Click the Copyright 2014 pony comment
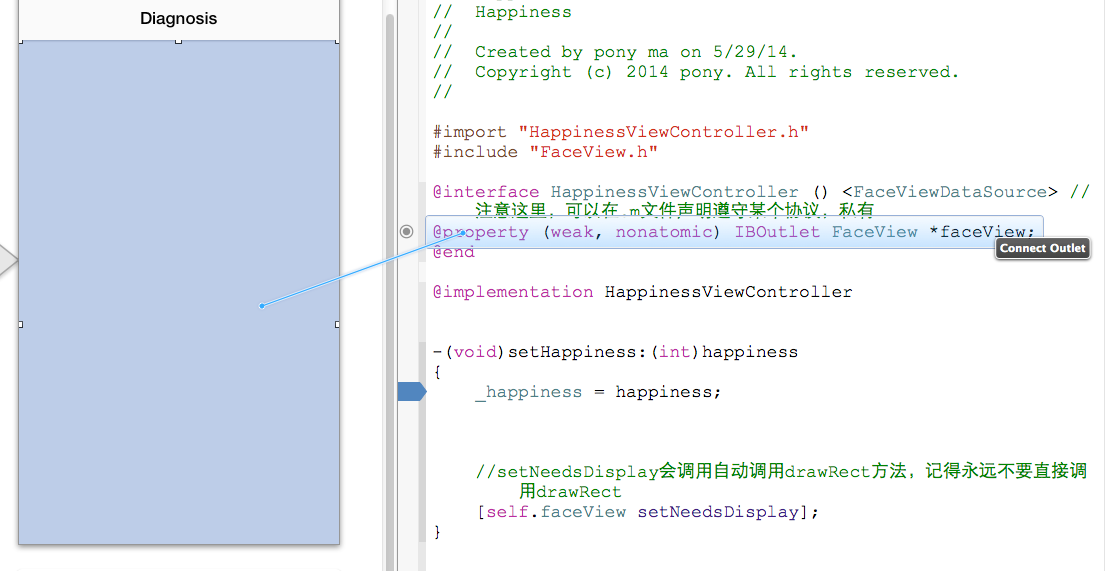The width and height of the screenshot is (1105, 571). [696, 72]
